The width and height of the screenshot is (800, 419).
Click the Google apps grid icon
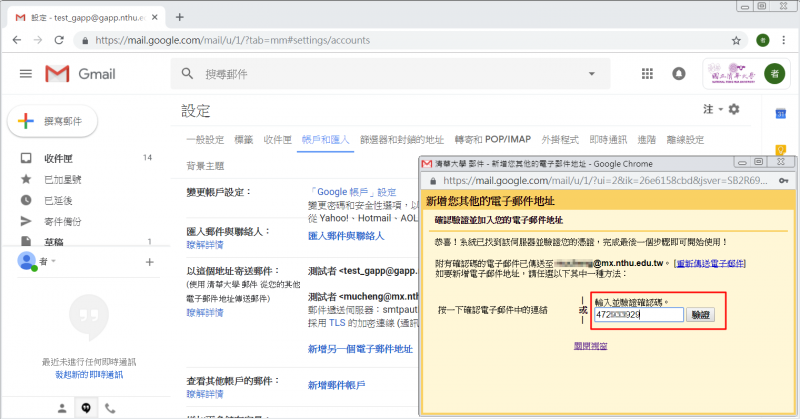point(647,74)
